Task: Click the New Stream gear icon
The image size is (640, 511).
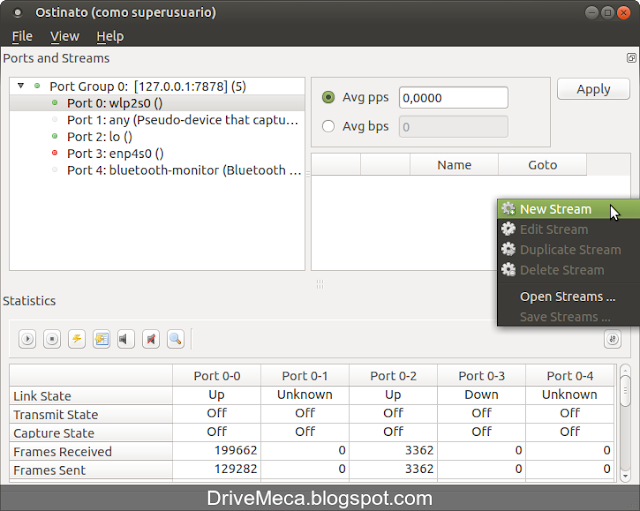Action: coord(508,209)
